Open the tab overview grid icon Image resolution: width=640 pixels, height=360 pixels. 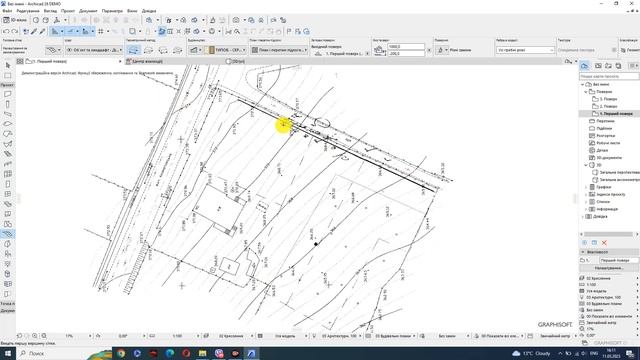20,61
